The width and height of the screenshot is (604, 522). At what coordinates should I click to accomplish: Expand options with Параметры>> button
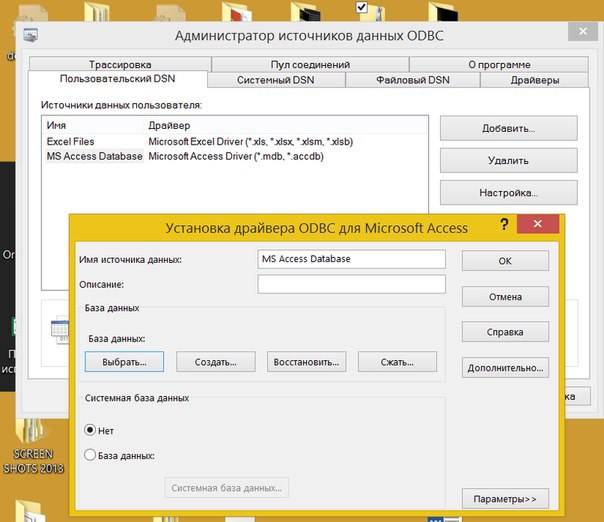[505, 499]
